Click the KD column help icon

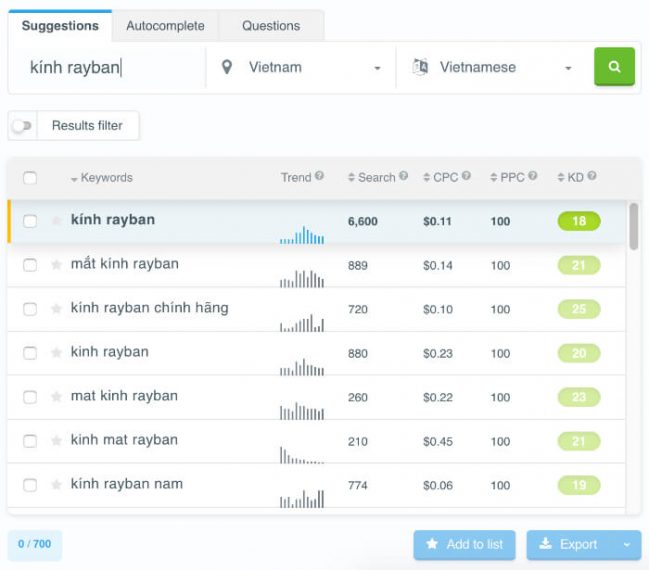pyautogui.click(x=592, y=176)
